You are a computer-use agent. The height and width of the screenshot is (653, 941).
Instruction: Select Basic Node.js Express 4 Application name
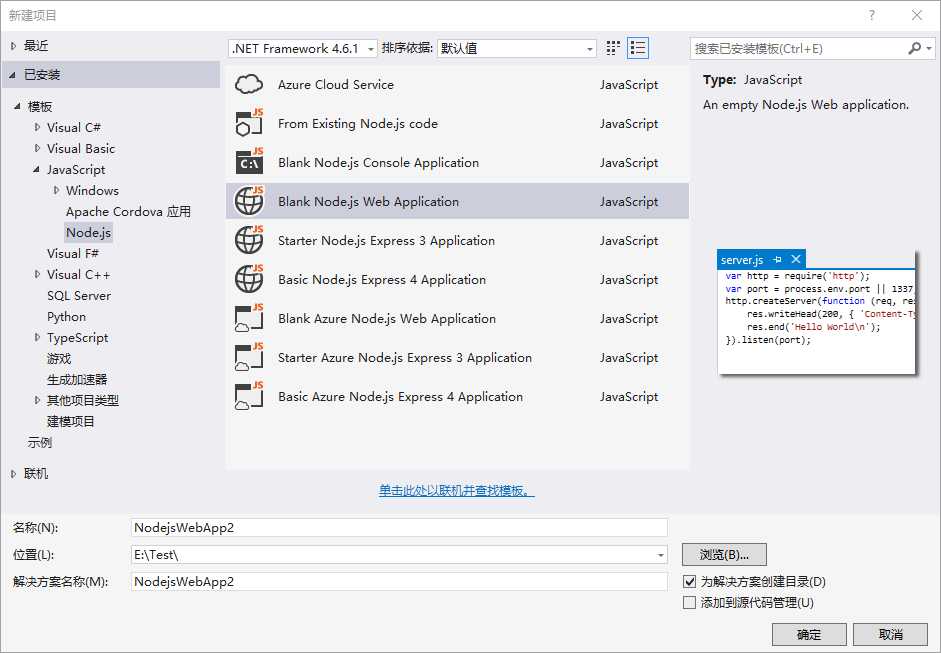(382, 280)
